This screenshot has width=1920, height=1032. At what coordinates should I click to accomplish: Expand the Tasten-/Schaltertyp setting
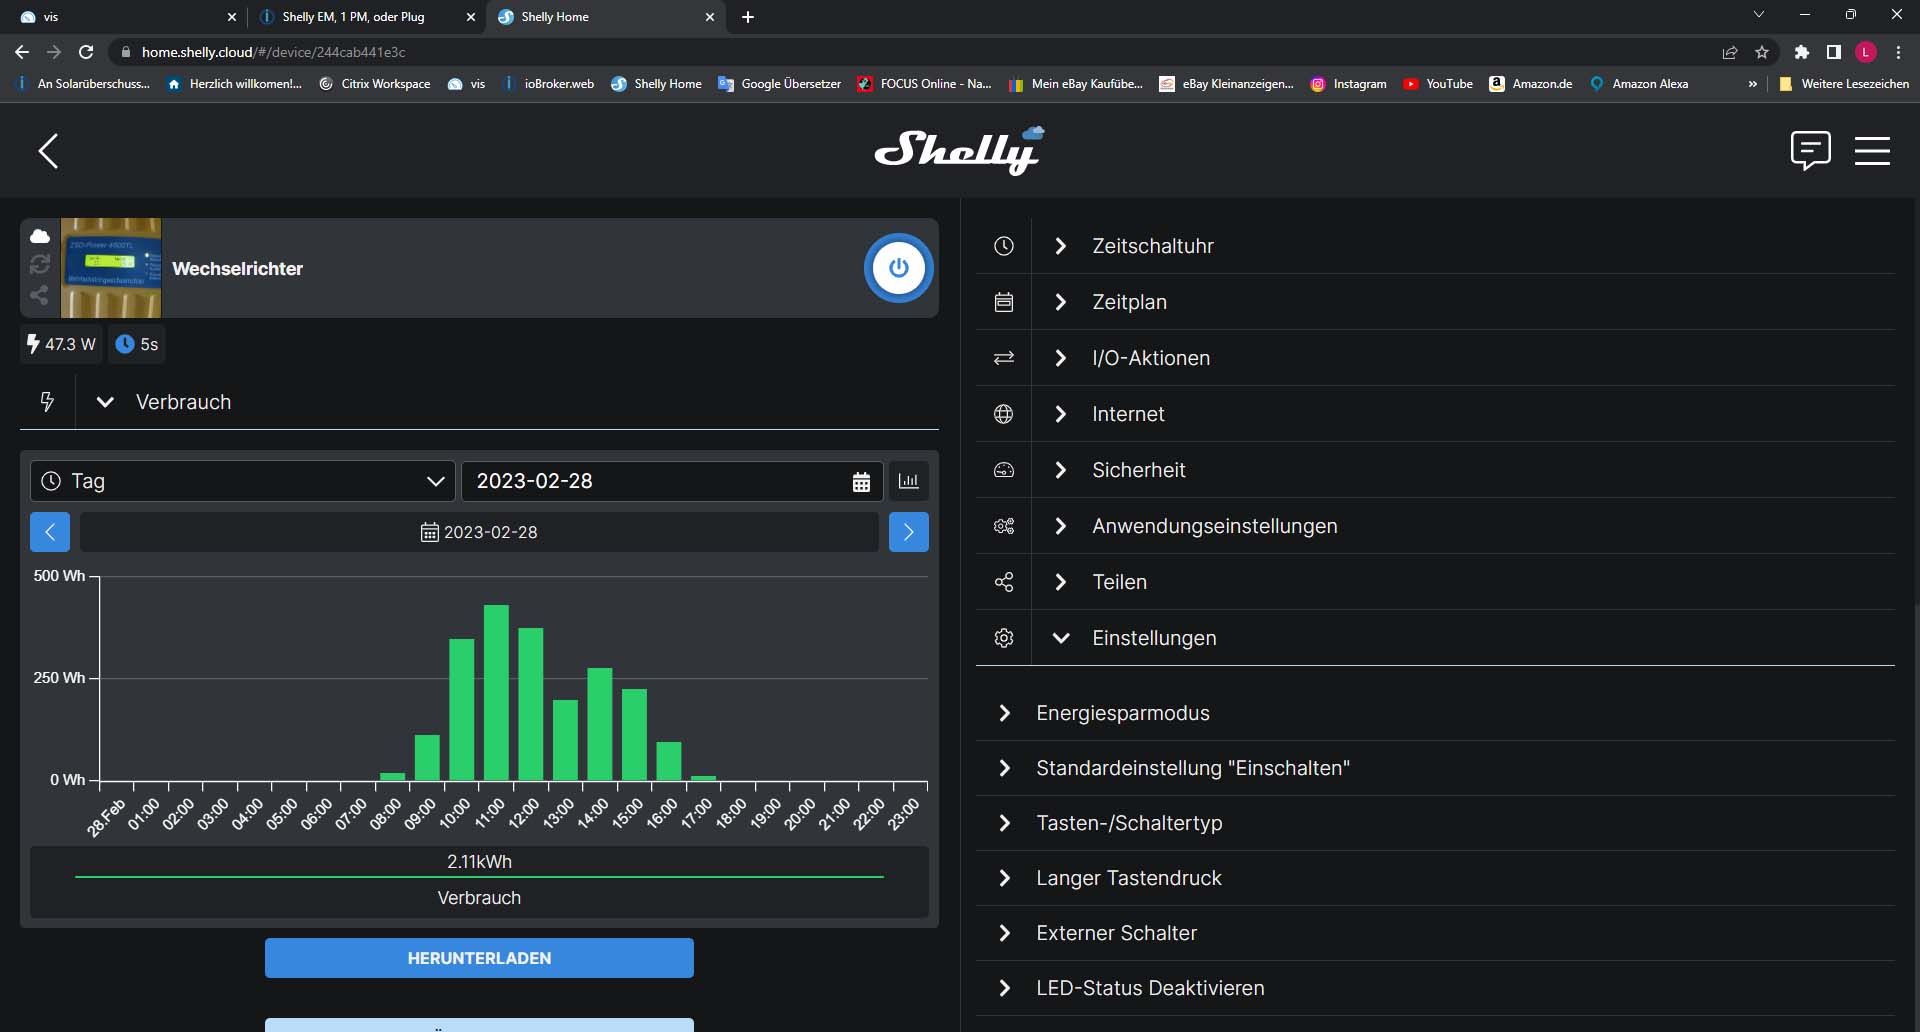pyautogui.click(x=1436, y=823)
